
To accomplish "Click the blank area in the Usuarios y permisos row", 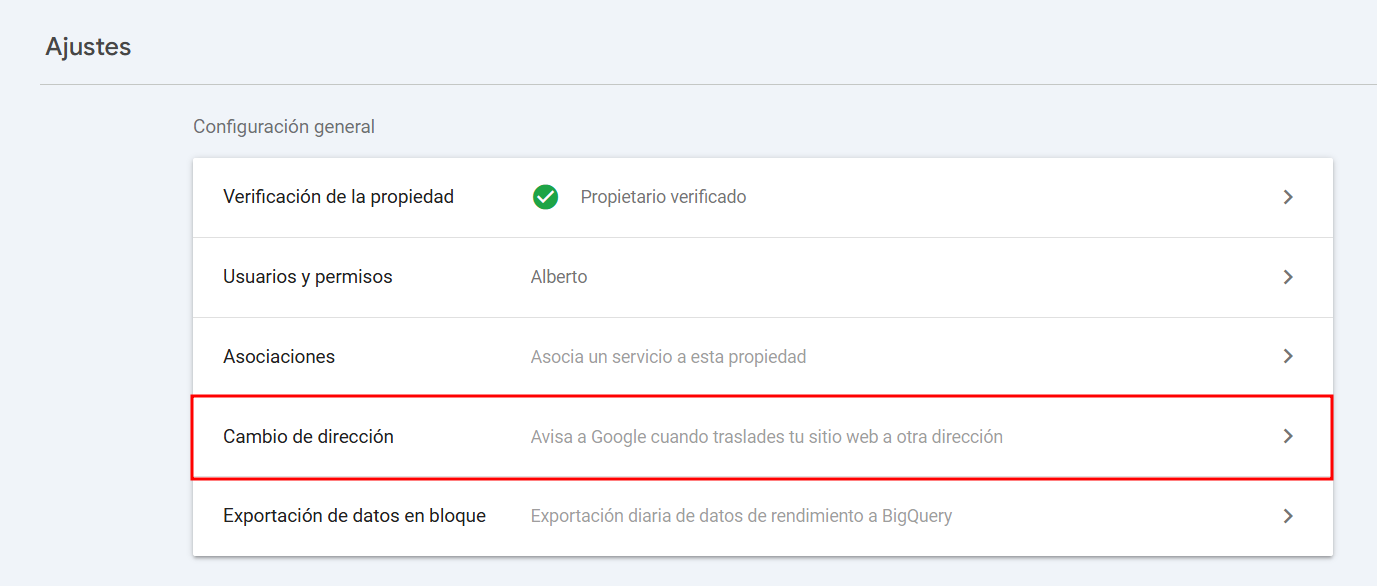I will [x=900, y=277].
